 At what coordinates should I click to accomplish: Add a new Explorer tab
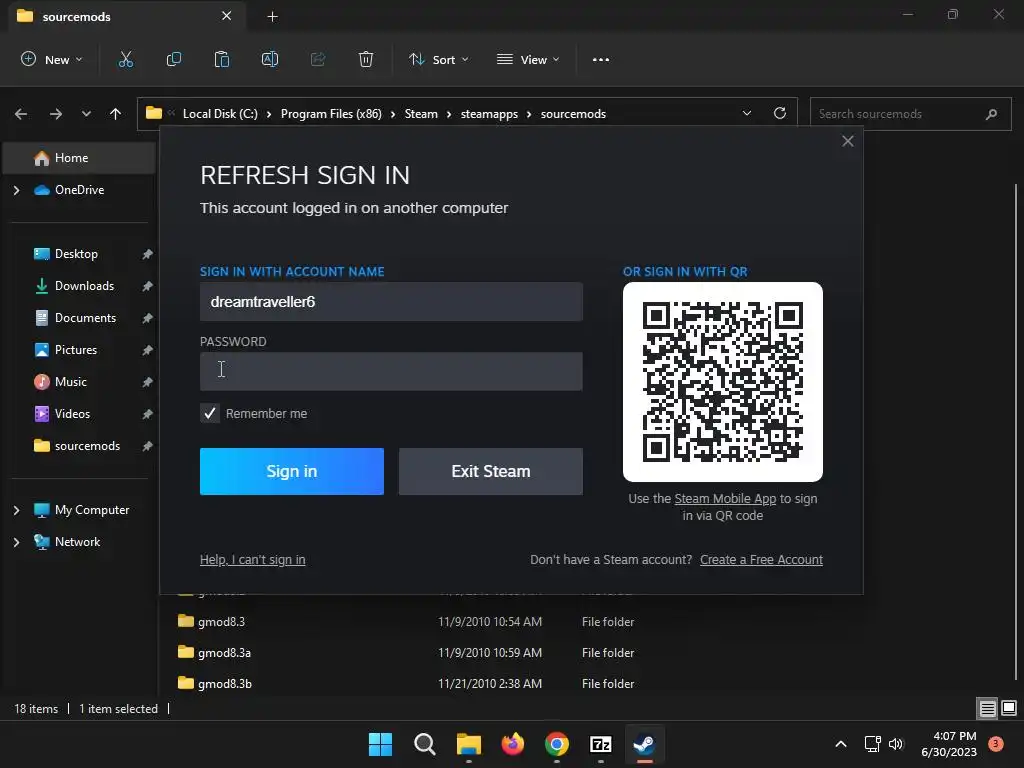(273, 16)
